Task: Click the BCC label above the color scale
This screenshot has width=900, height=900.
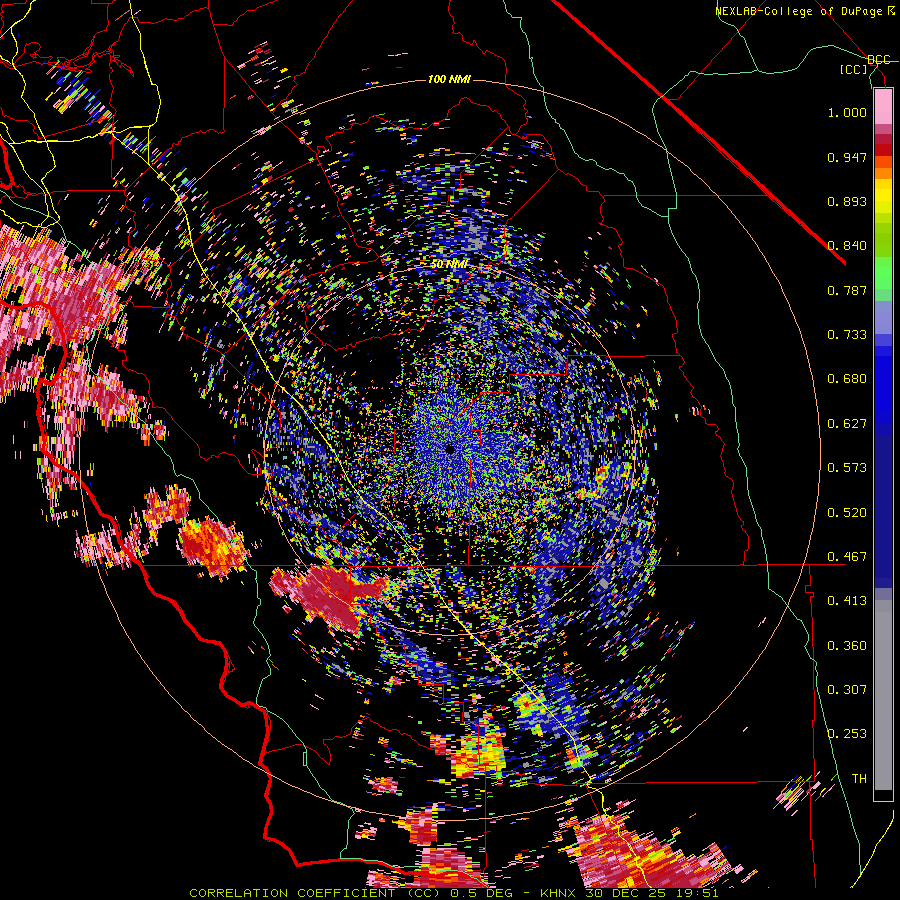Action: coord(878,60)
